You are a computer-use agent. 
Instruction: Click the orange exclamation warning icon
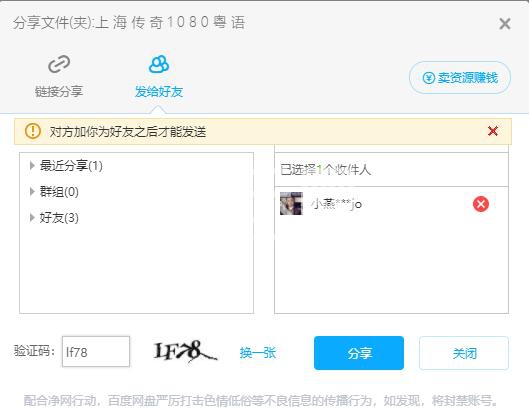click(33, 131)
